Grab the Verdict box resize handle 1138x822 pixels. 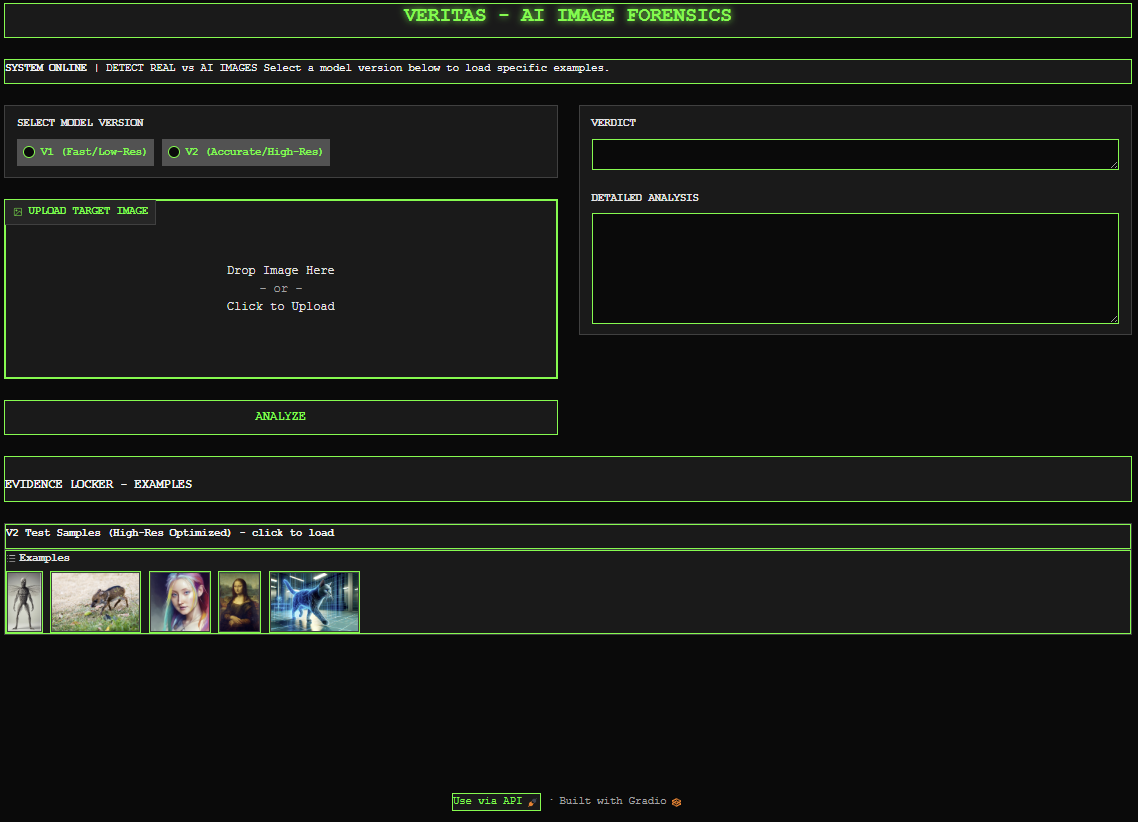(1113, 165)
